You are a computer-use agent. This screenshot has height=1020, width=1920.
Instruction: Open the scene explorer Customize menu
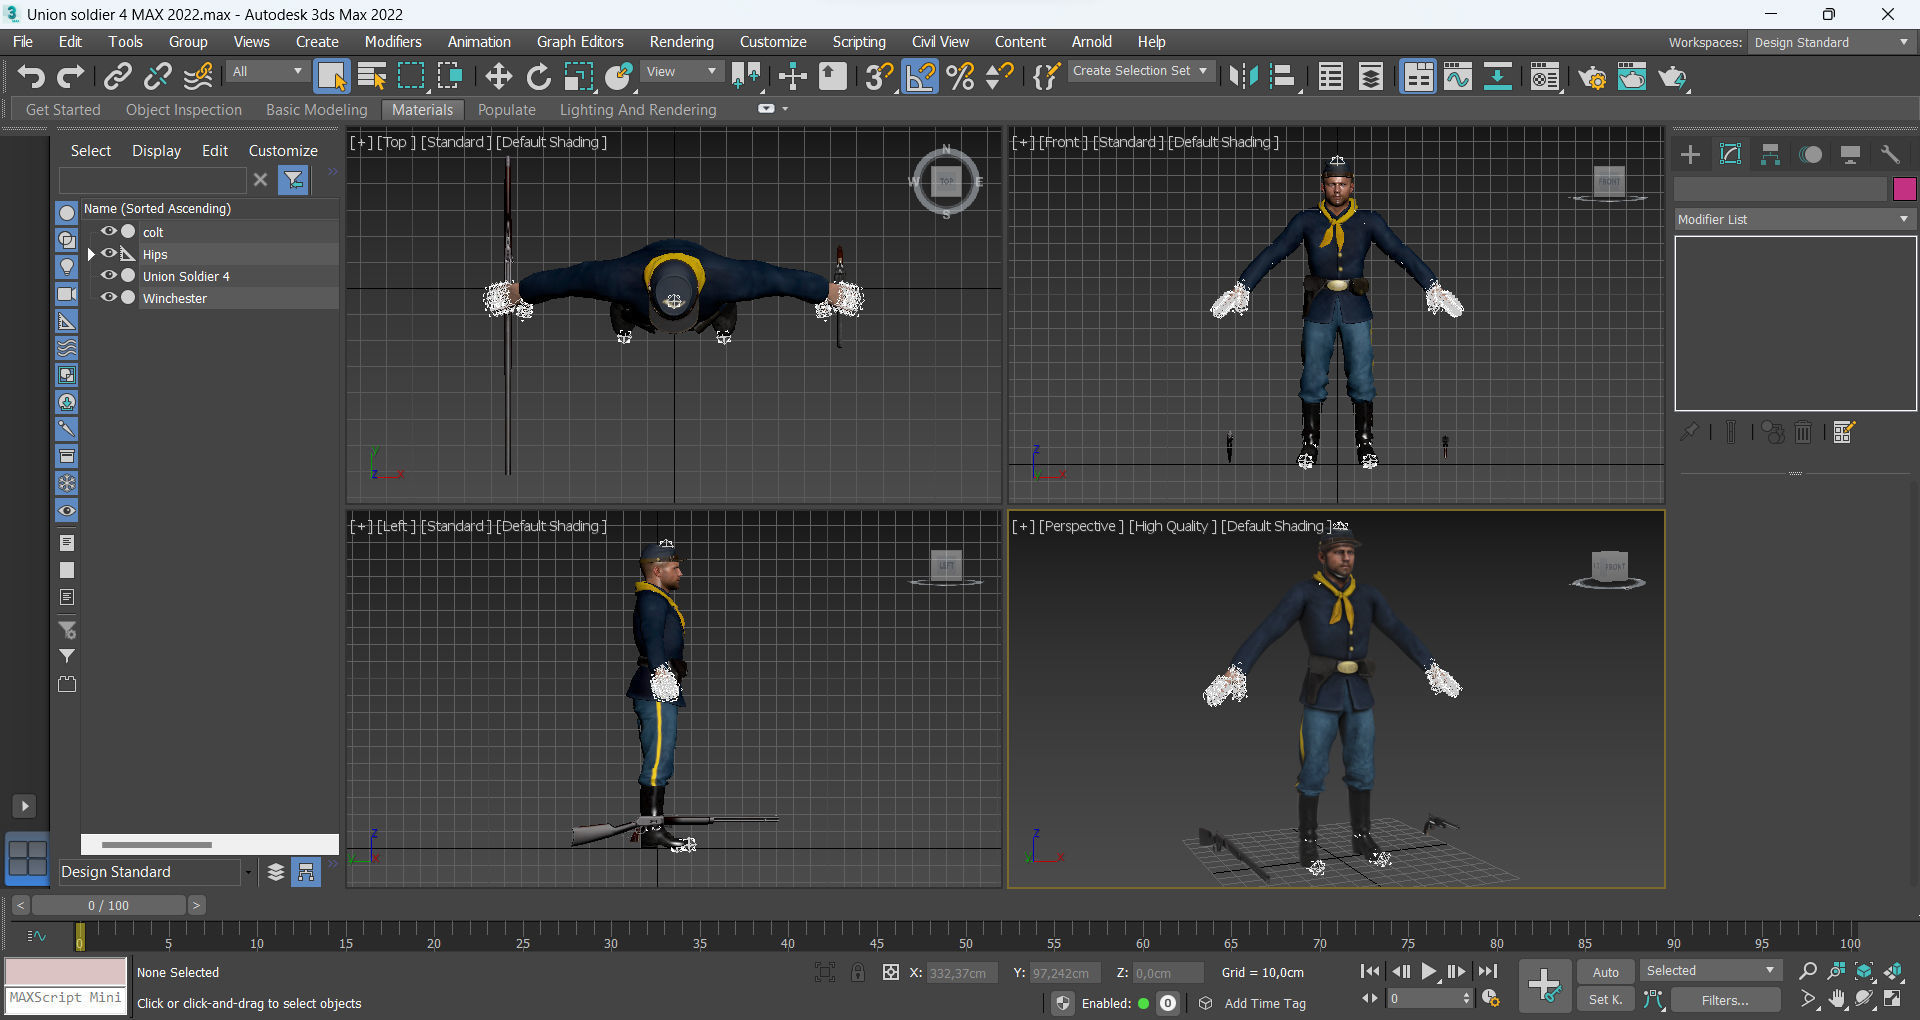[283, 151]
